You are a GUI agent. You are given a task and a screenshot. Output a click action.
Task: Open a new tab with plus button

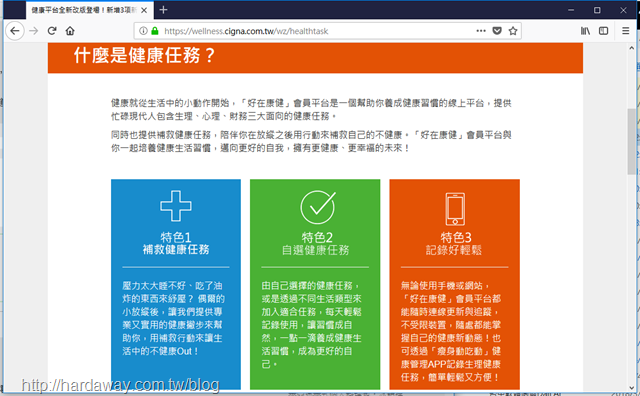163,10
